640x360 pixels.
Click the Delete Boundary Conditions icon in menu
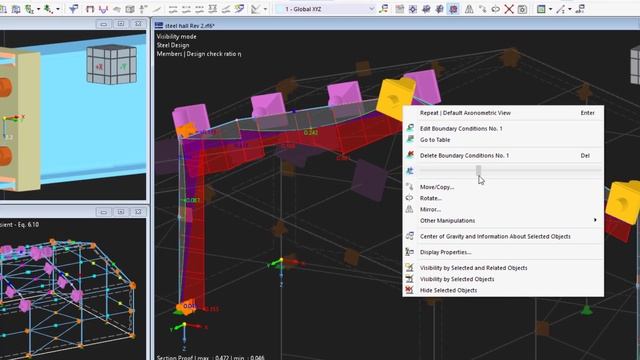pos(410,155)
